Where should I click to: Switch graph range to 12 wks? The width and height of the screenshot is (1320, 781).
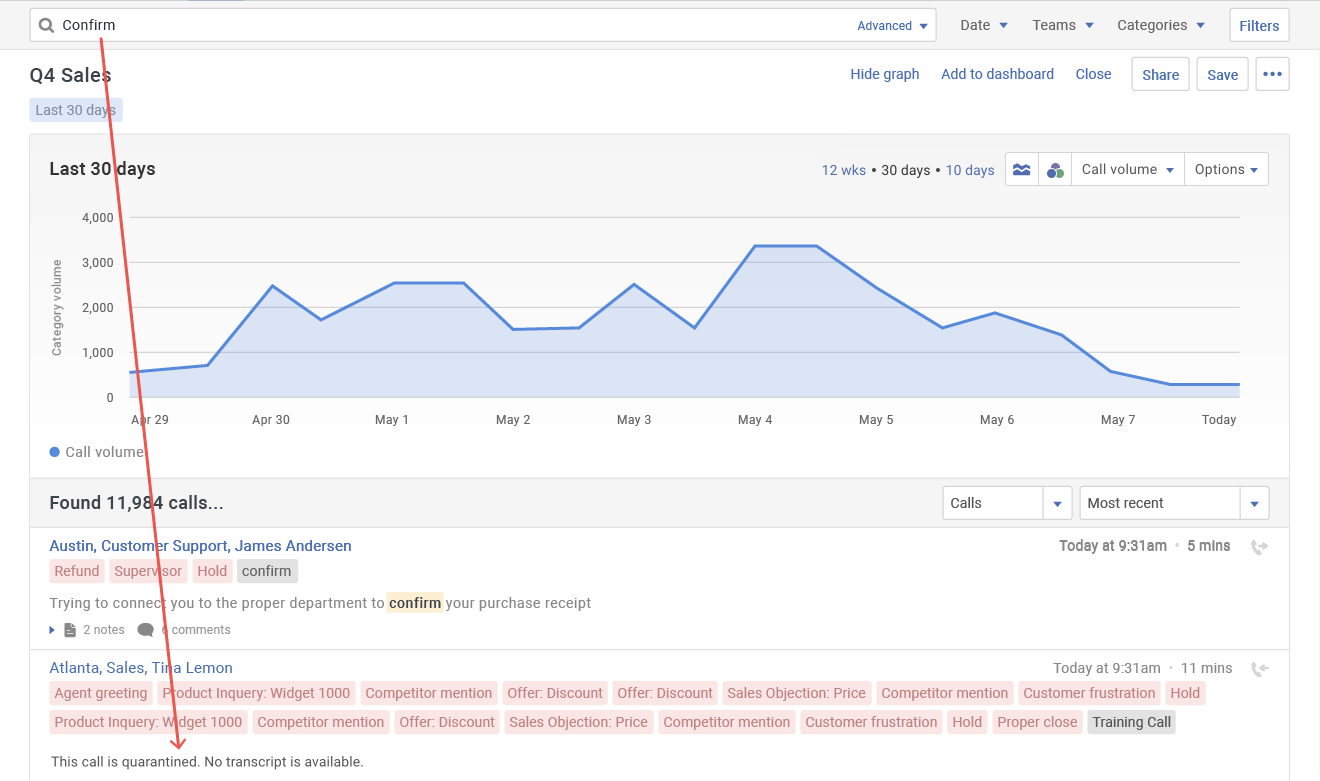point(843,170)
